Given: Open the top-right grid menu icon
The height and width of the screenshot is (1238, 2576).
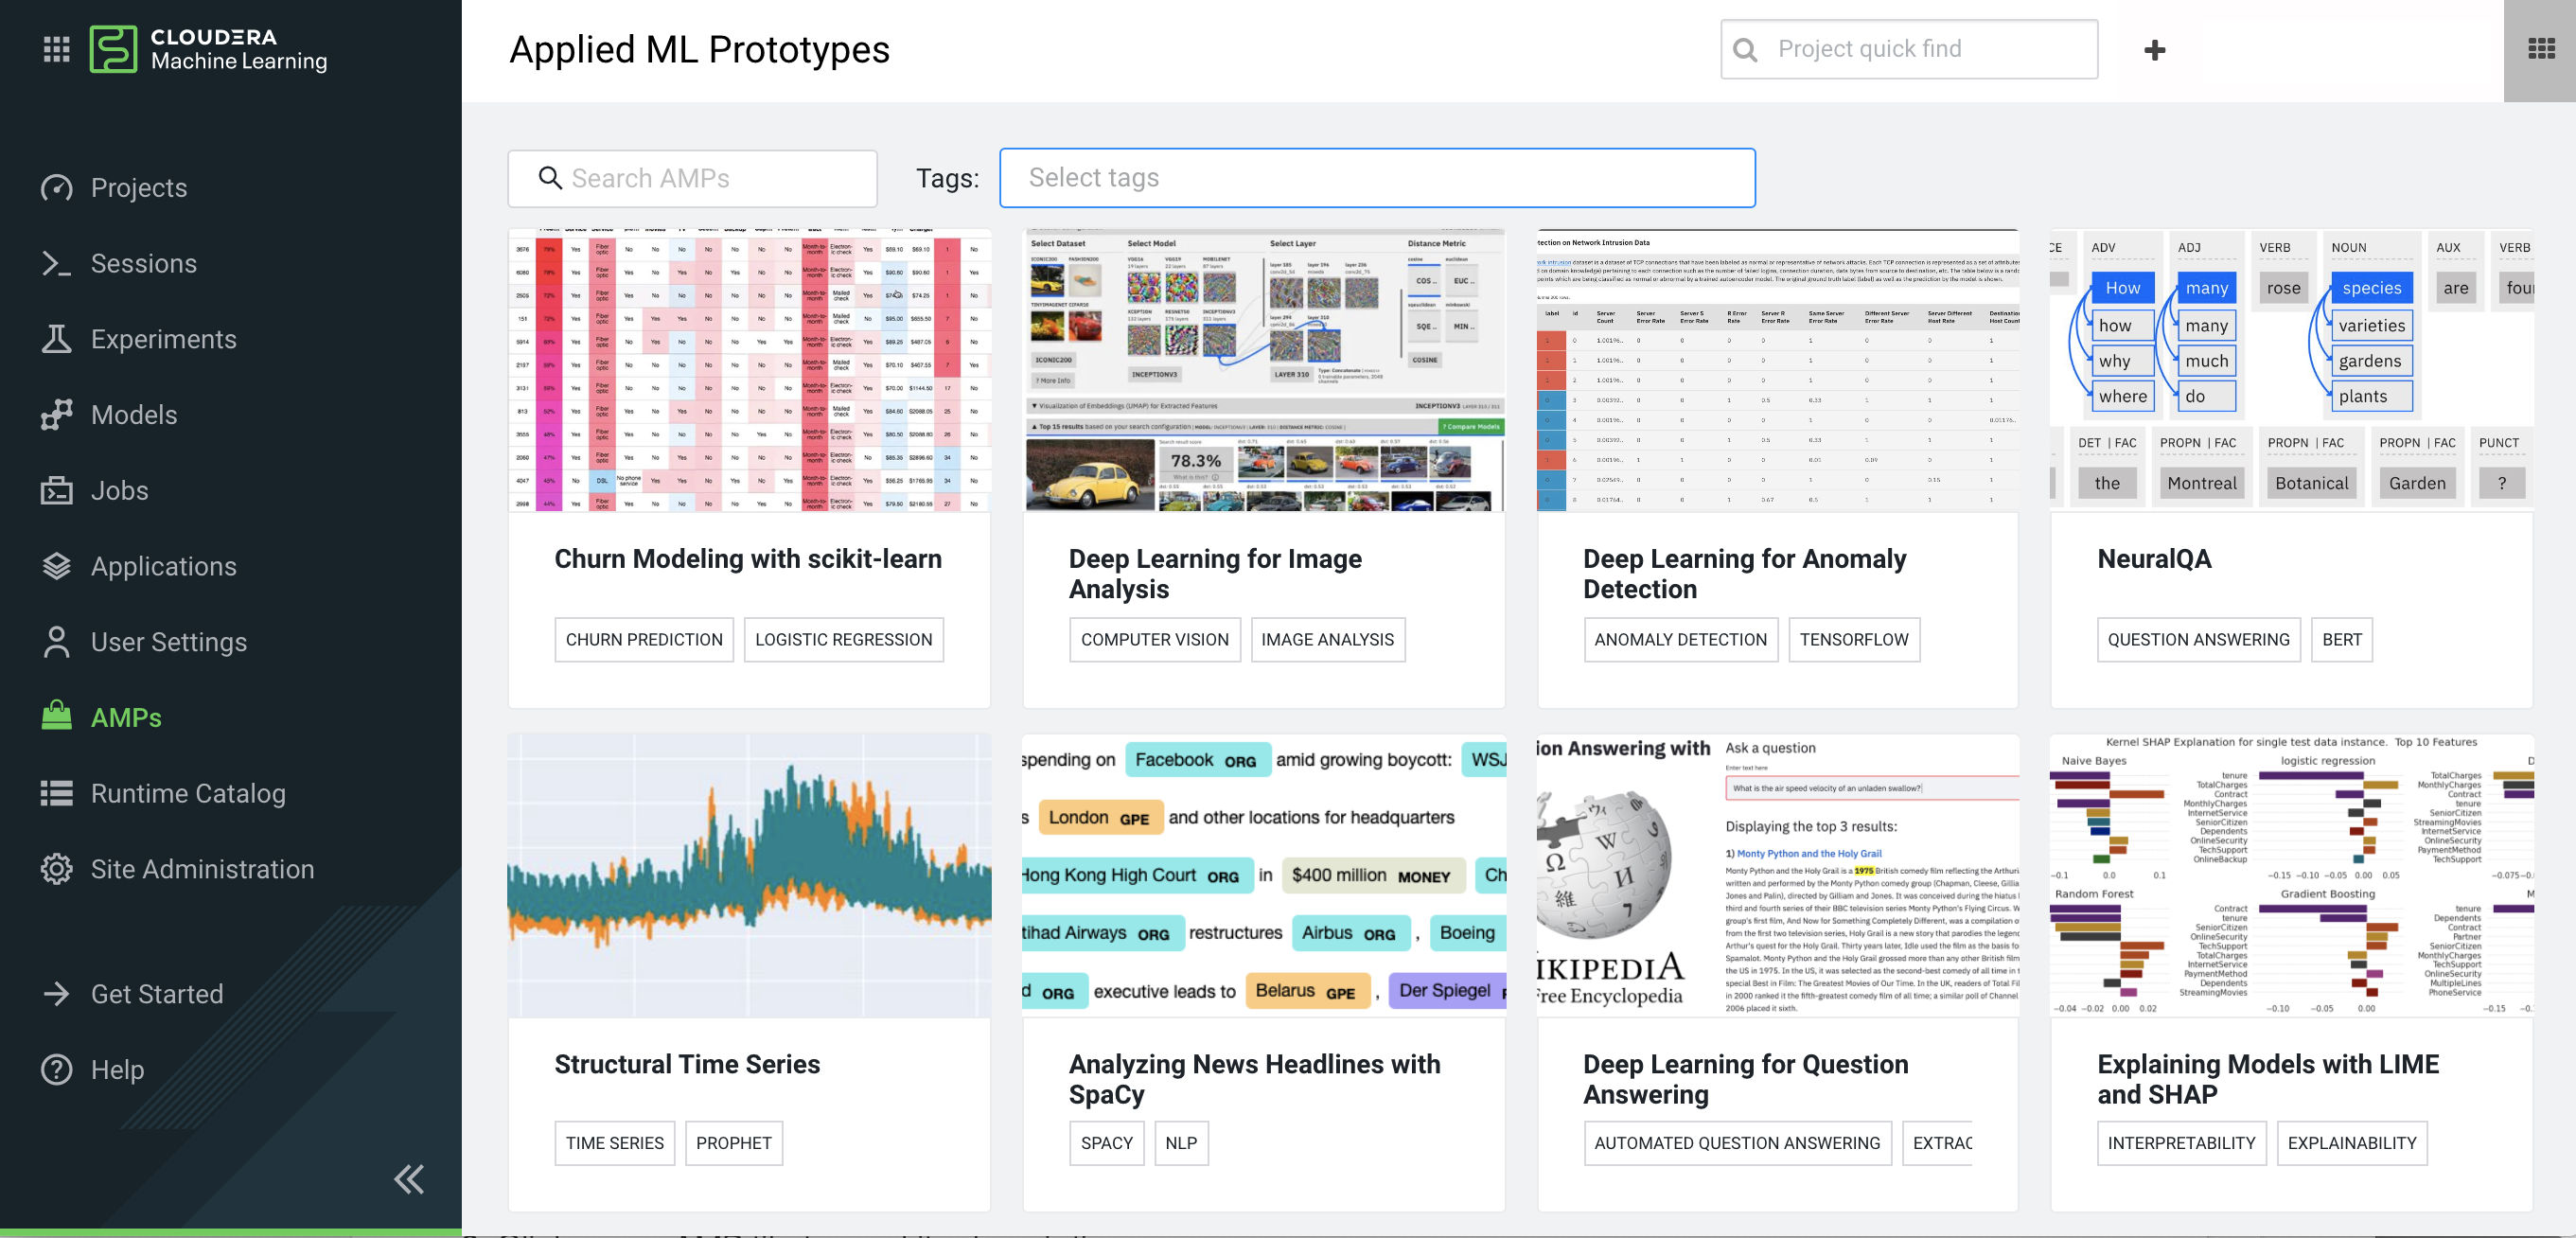Looking at the screenshot, I should point(2540,49).
